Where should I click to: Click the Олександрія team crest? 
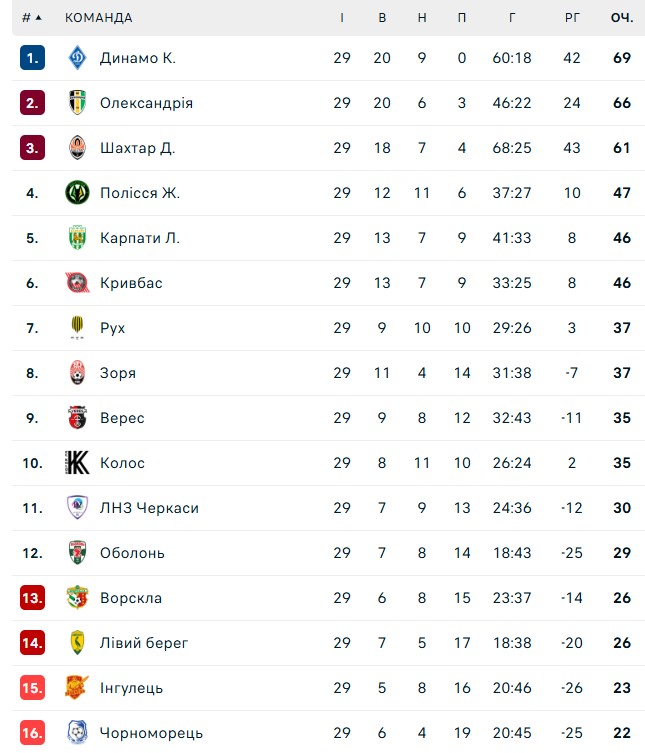click(x=78, y=103)
